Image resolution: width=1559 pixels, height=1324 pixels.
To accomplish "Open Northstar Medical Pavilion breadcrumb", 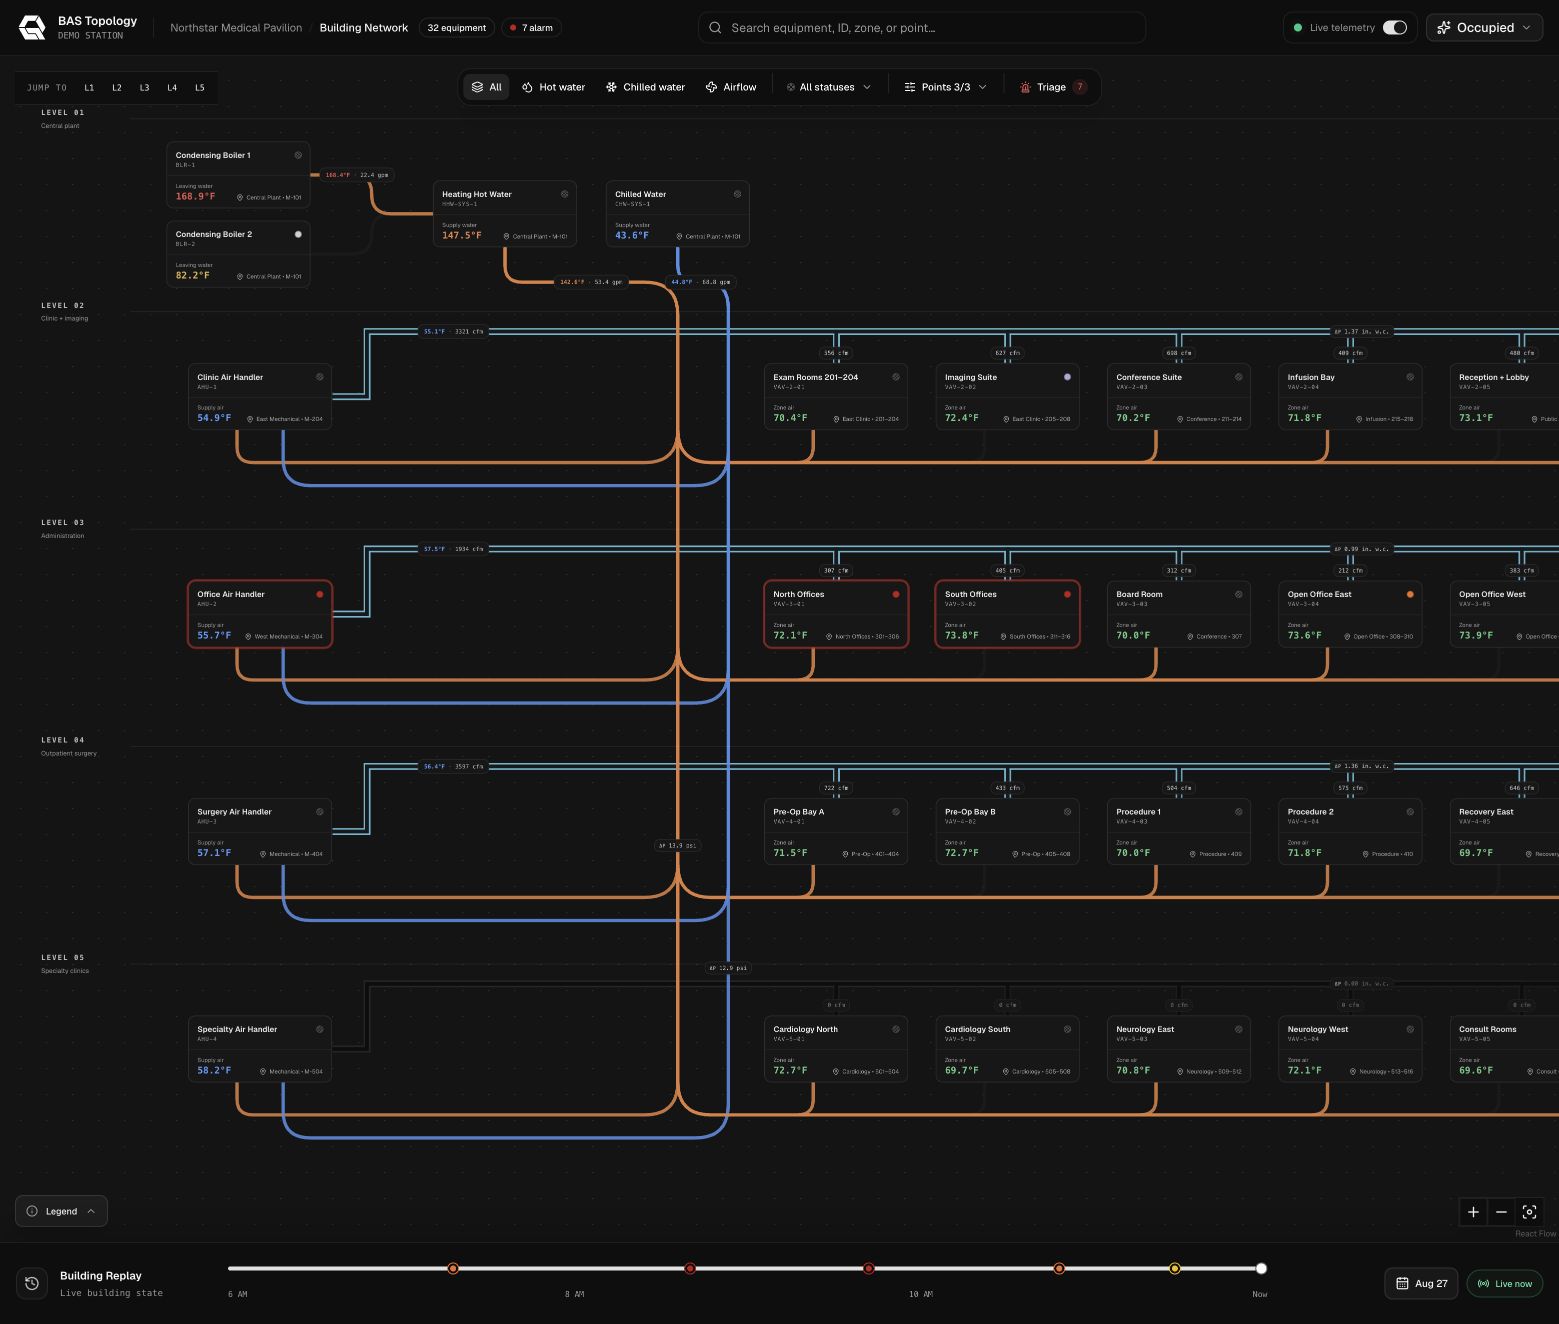I will (236, 28).
